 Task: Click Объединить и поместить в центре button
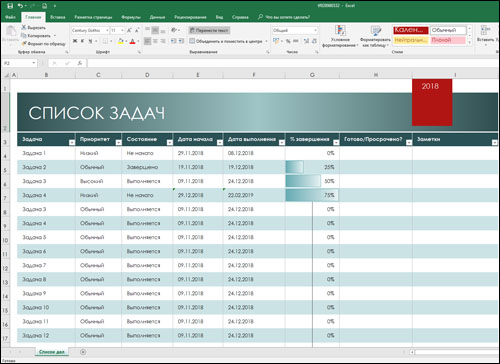226,41
